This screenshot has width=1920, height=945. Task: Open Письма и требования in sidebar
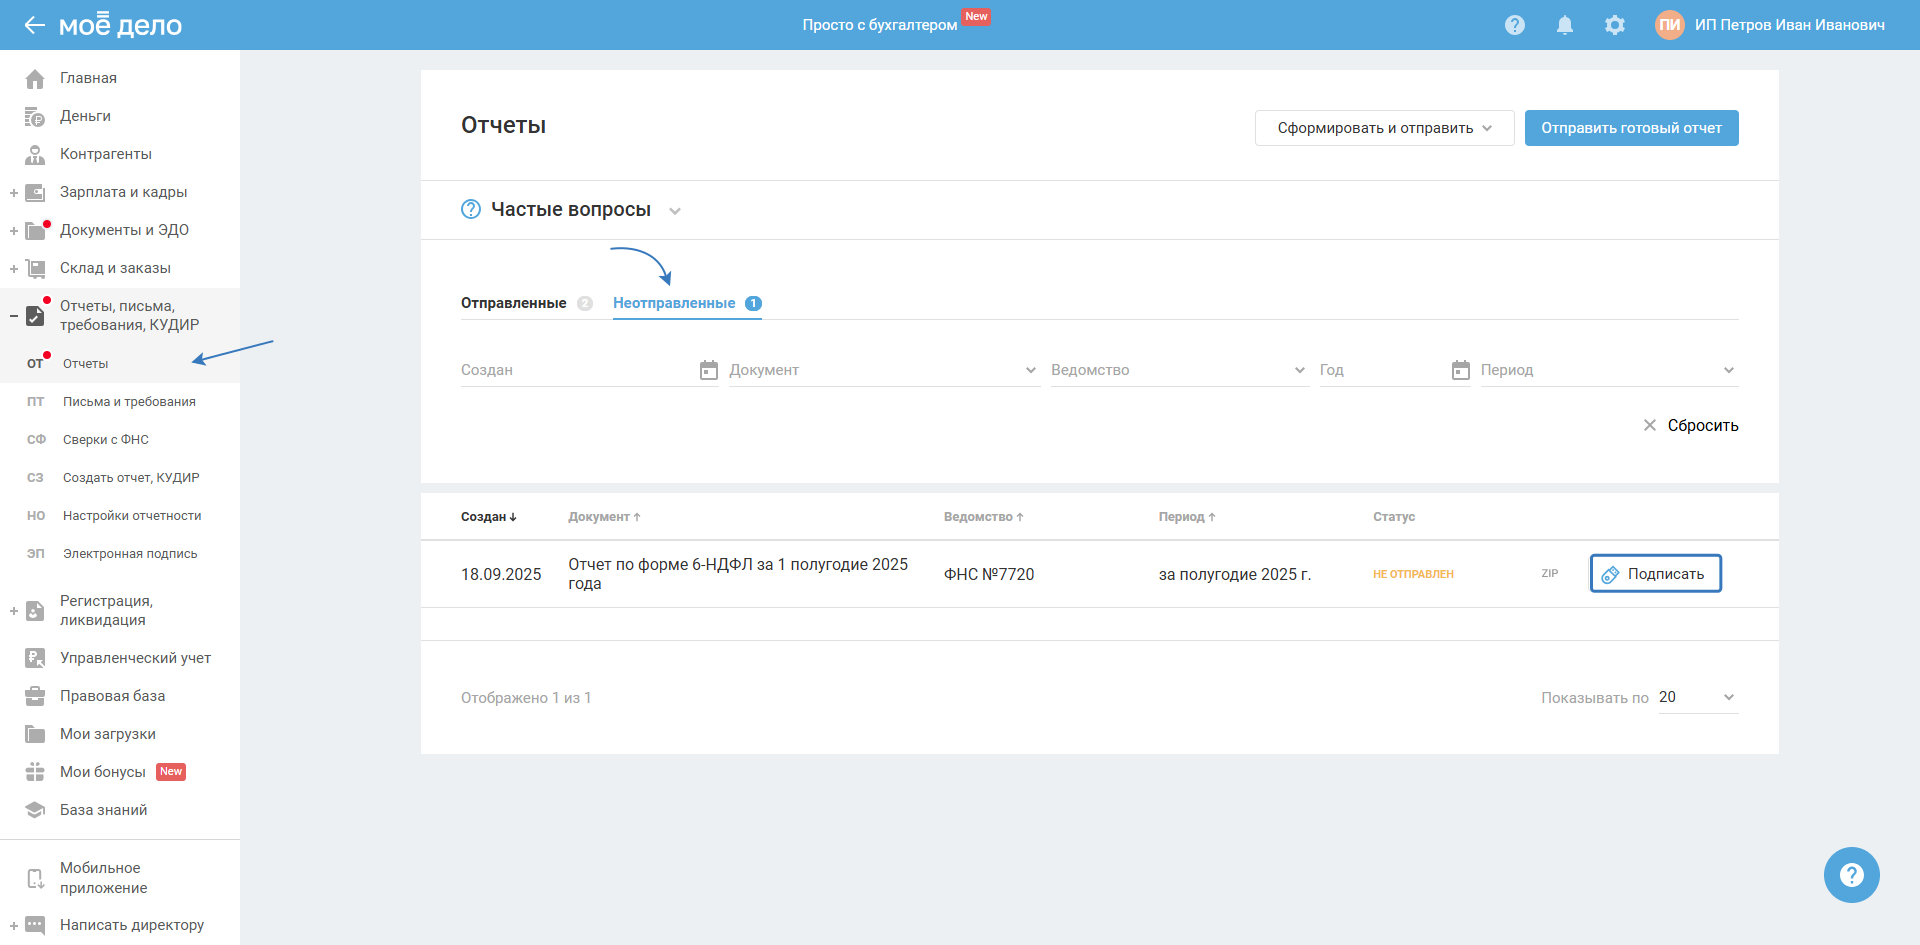click(x=129, y=402)
